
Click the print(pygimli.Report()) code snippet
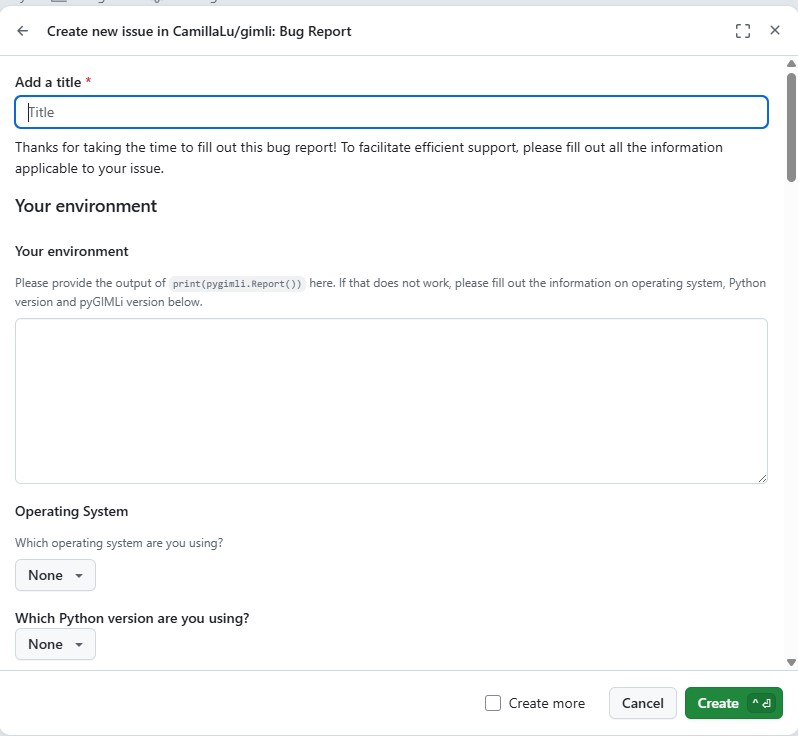(x=237, y=284)
